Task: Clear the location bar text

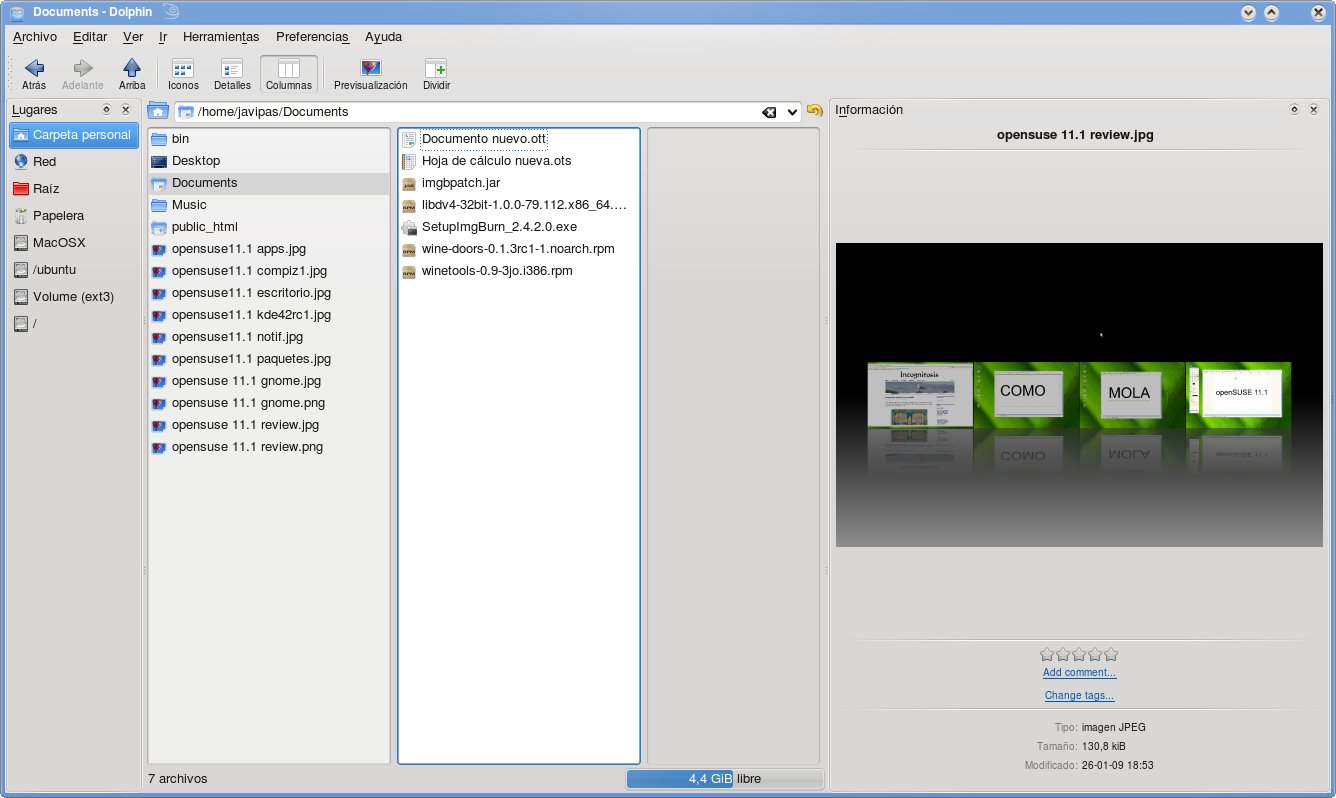Action: click(769, 112)
